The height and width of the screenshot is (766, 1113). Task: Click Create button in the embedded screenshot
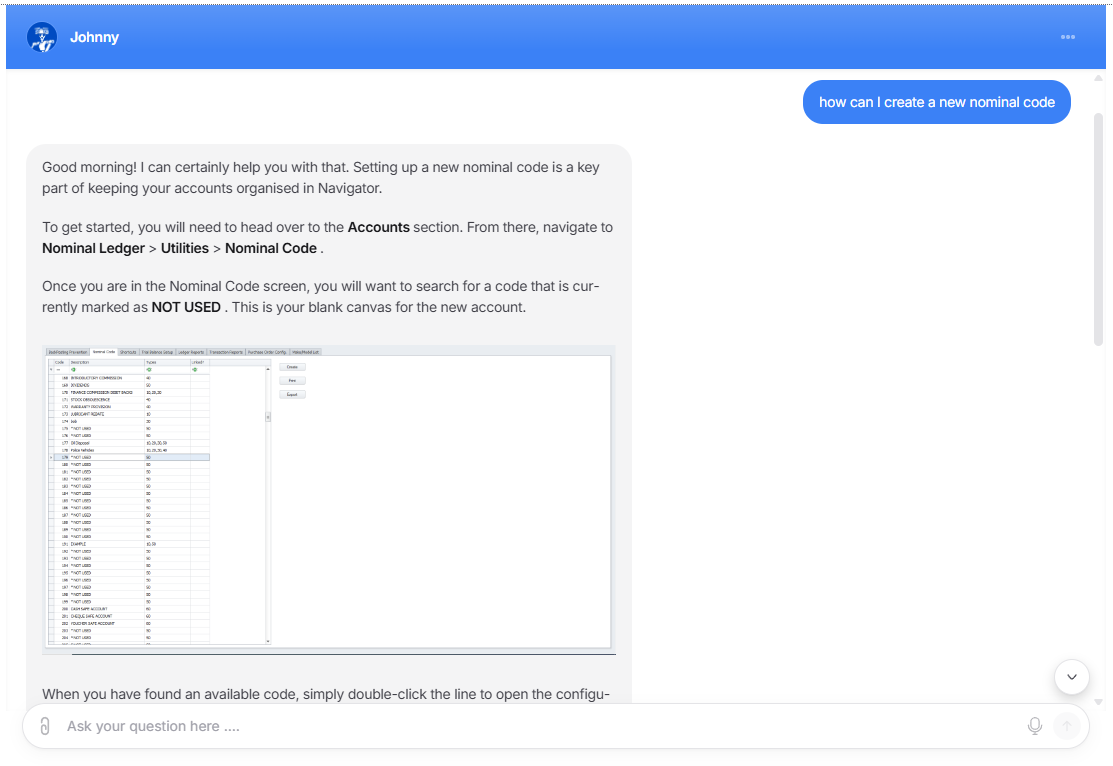click(292, 367)
